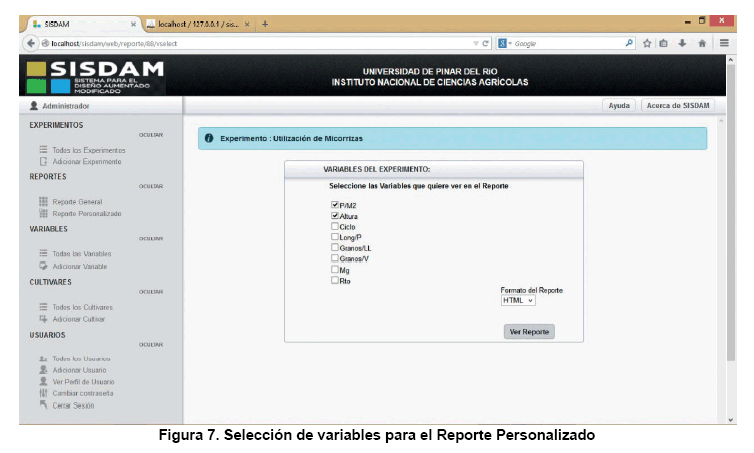Click the Reporte General grid icon
The image size is (754, 453).
[43, 202]
